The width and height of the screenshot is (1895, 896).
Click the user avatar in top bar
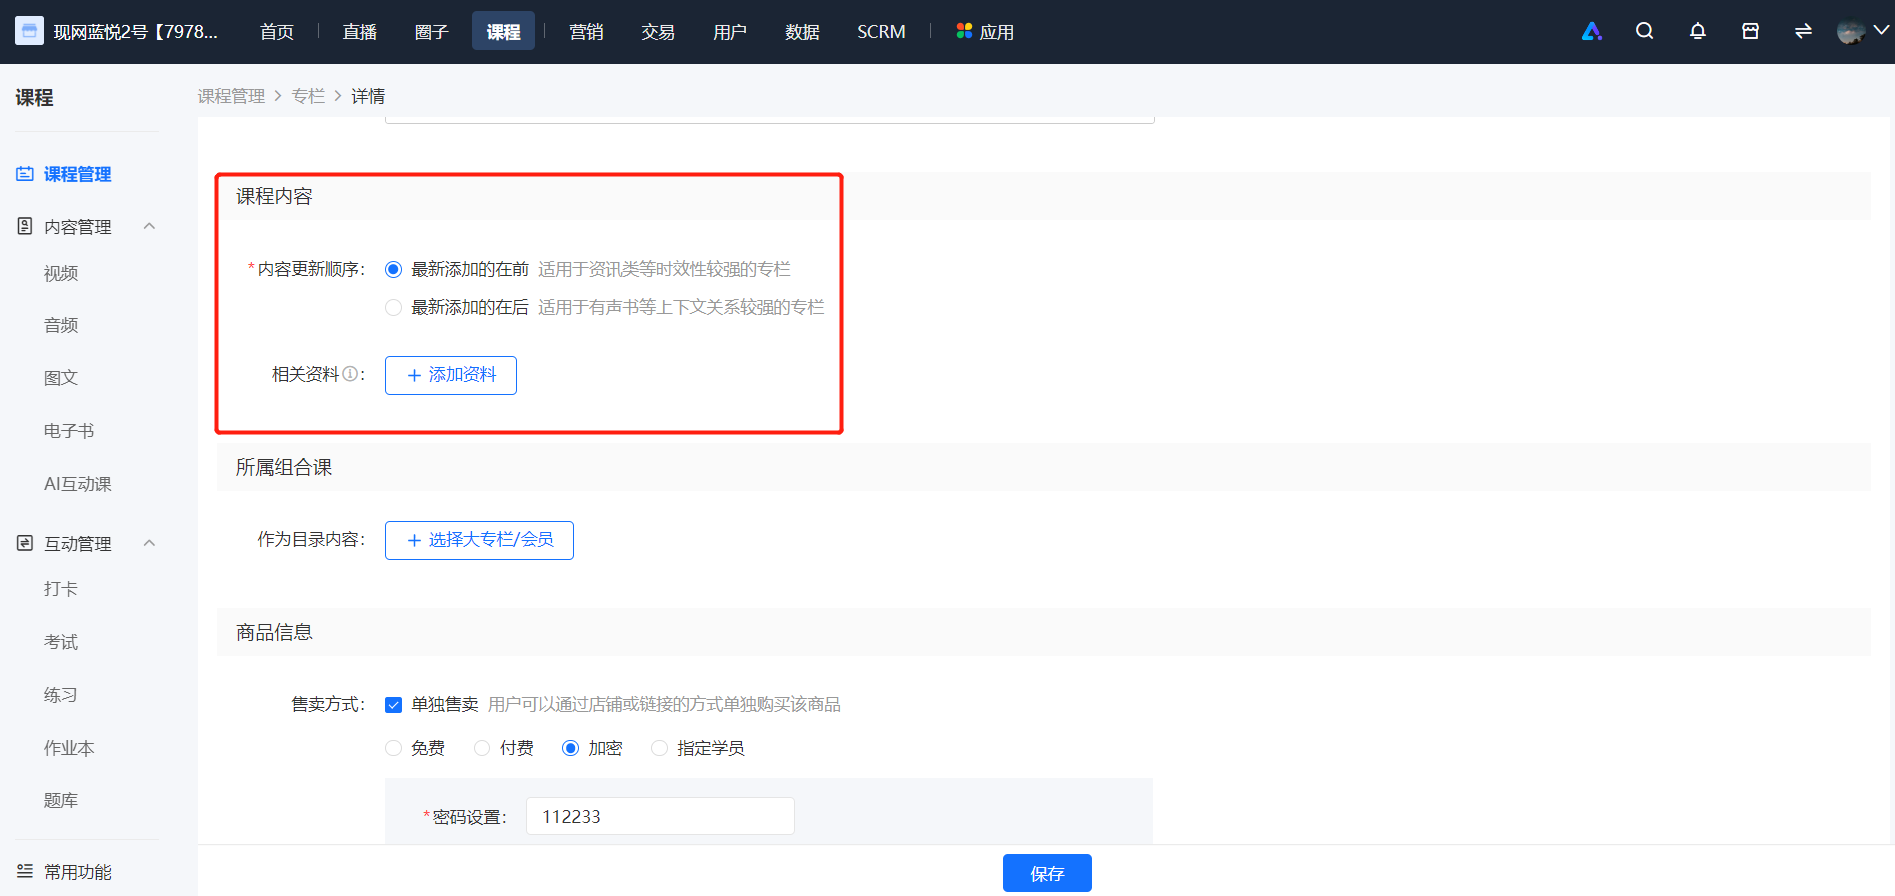point(1850,31)
